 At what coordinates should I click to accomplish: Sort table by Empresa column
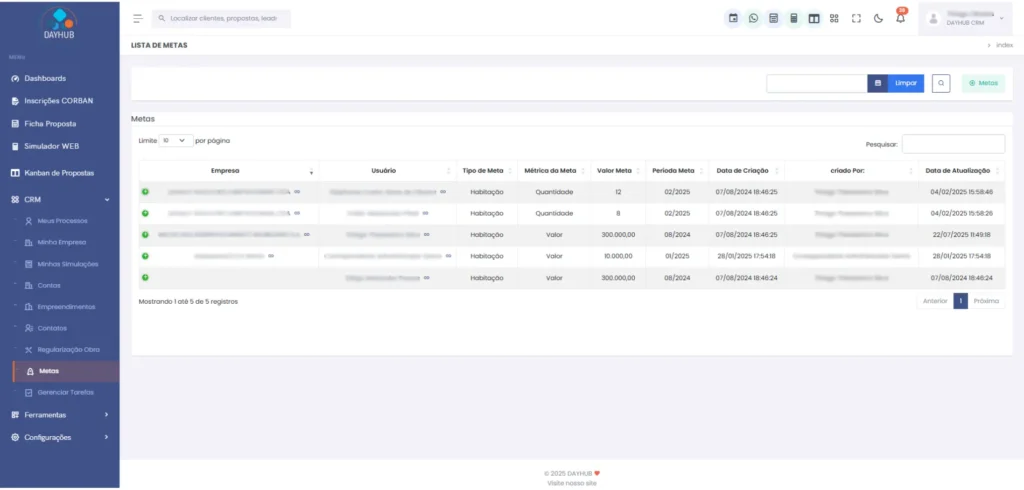click(x=229, y=171)
